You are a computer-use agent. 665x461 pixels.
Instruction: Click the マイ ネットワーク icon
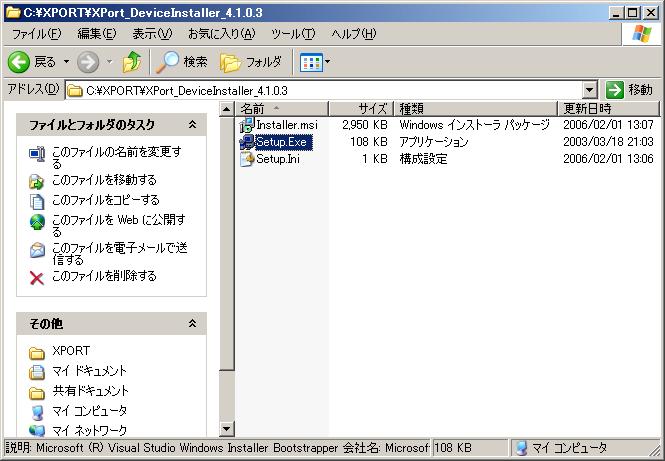[37, 430]
